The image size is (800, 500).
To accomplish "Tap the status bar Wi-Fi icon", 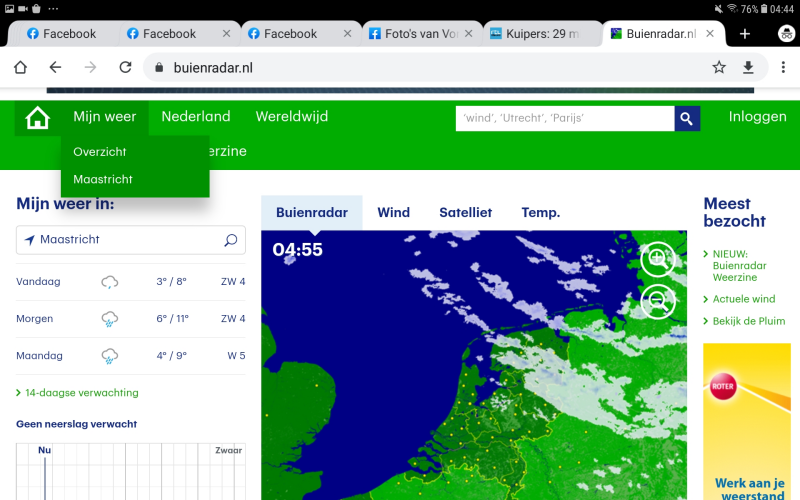I will coord(733,8).
